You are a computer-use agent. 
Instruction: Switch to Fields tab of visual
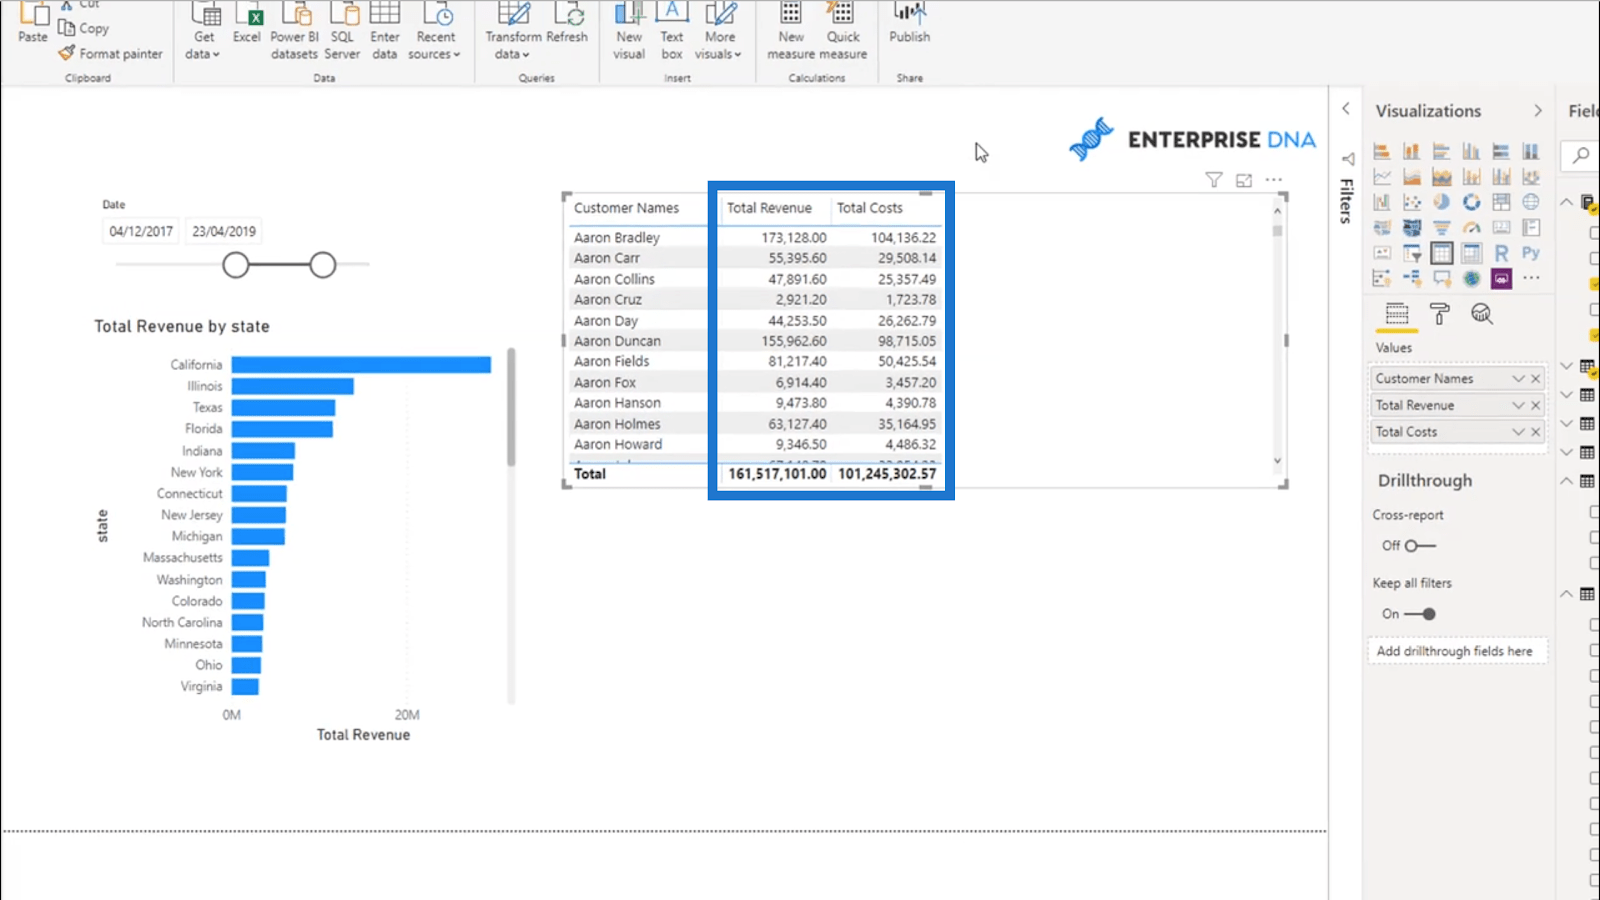[x=1397, y=314]
